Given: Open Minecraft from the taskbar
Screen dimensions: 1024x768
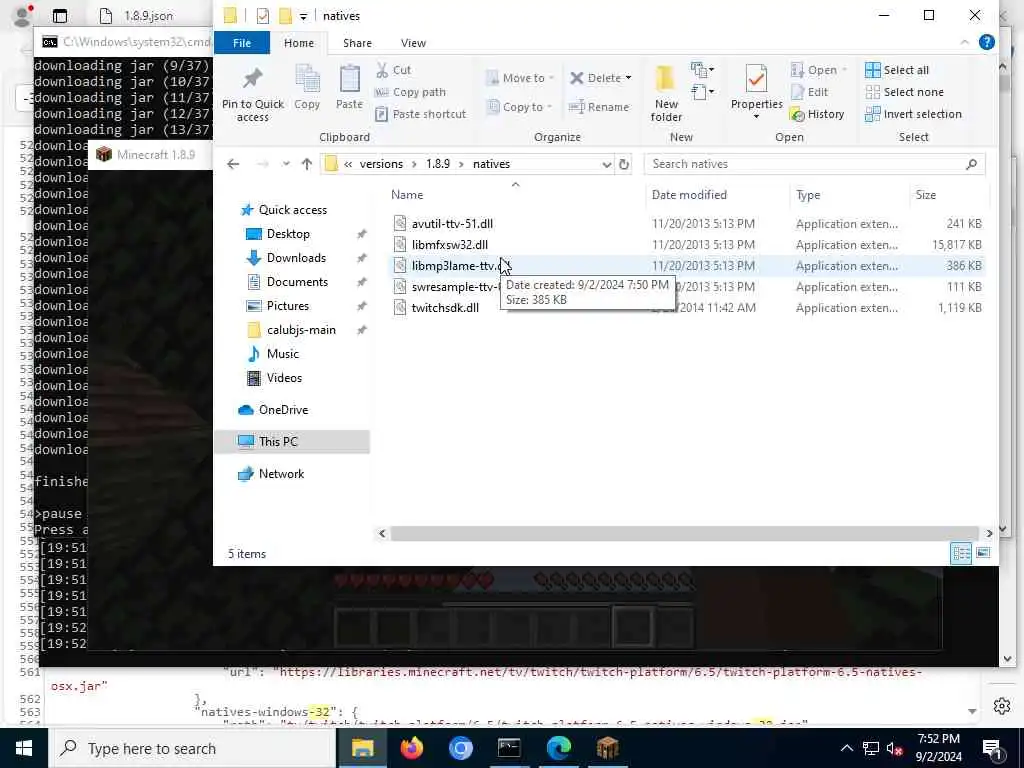Looking at the screenshot, I should [x=607, y=748].
